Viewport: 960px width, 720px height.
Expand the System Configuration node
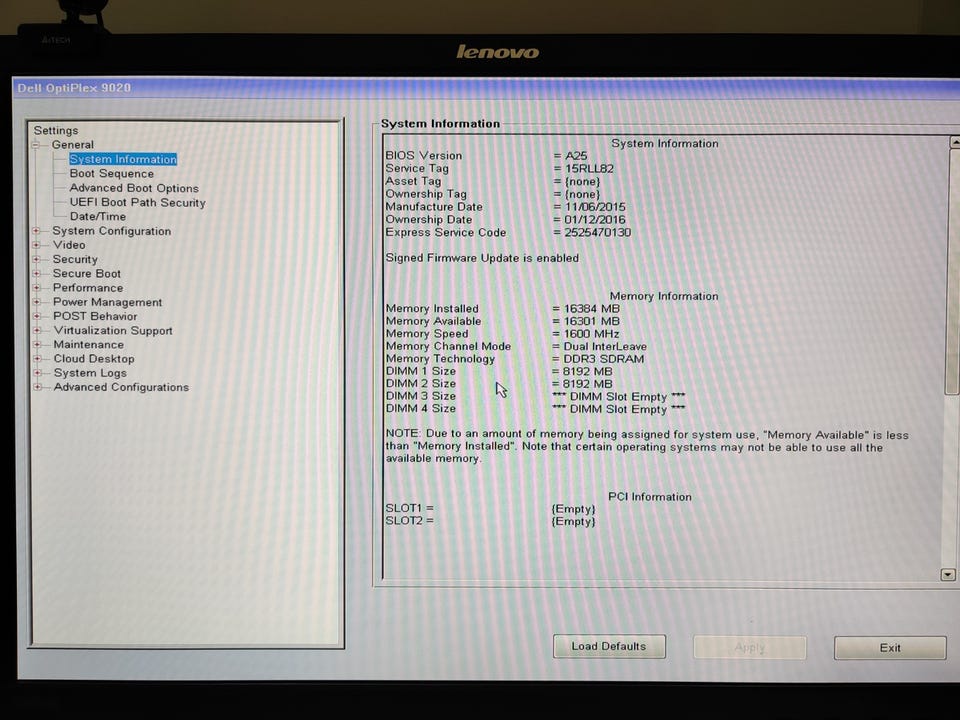(36, 231)
